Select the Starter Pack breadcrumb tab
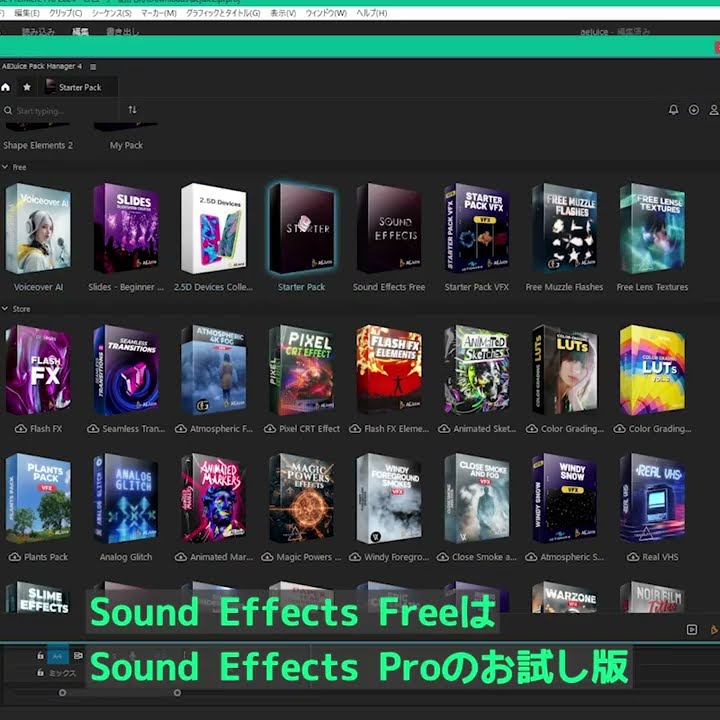This screenshot has height=720, width=720. coord(80,87)
